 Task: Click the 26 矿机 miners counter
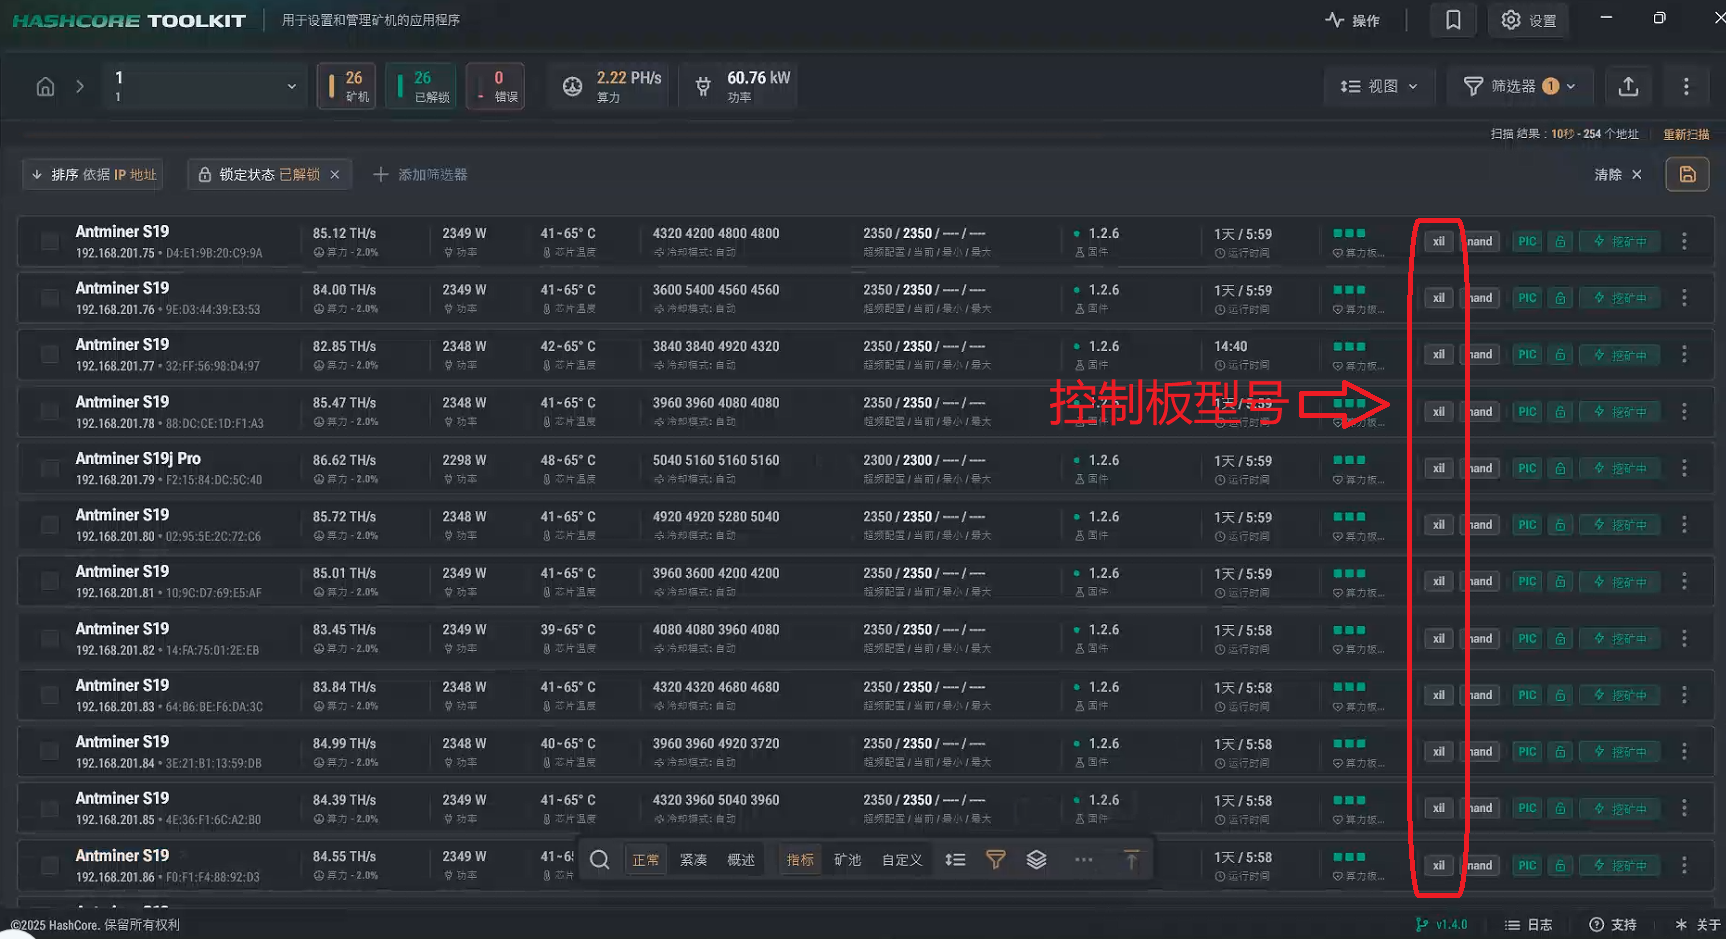(x=347, y=87)
